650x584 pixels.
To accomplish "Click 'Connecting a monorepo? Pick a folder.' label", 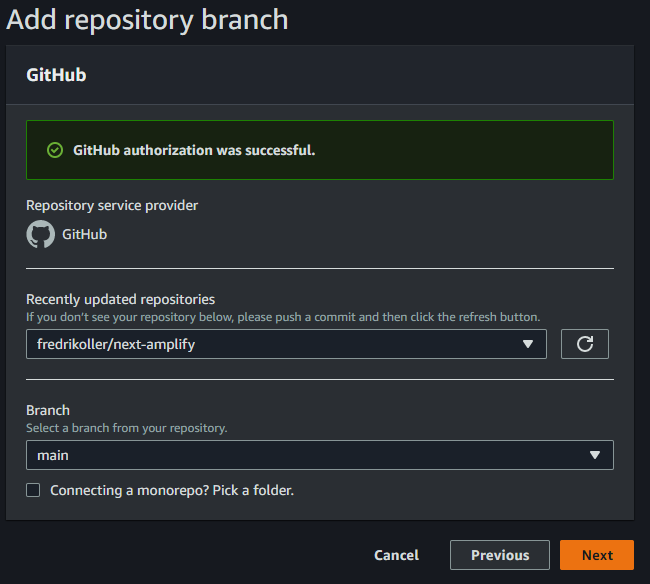I will [172, 490].
